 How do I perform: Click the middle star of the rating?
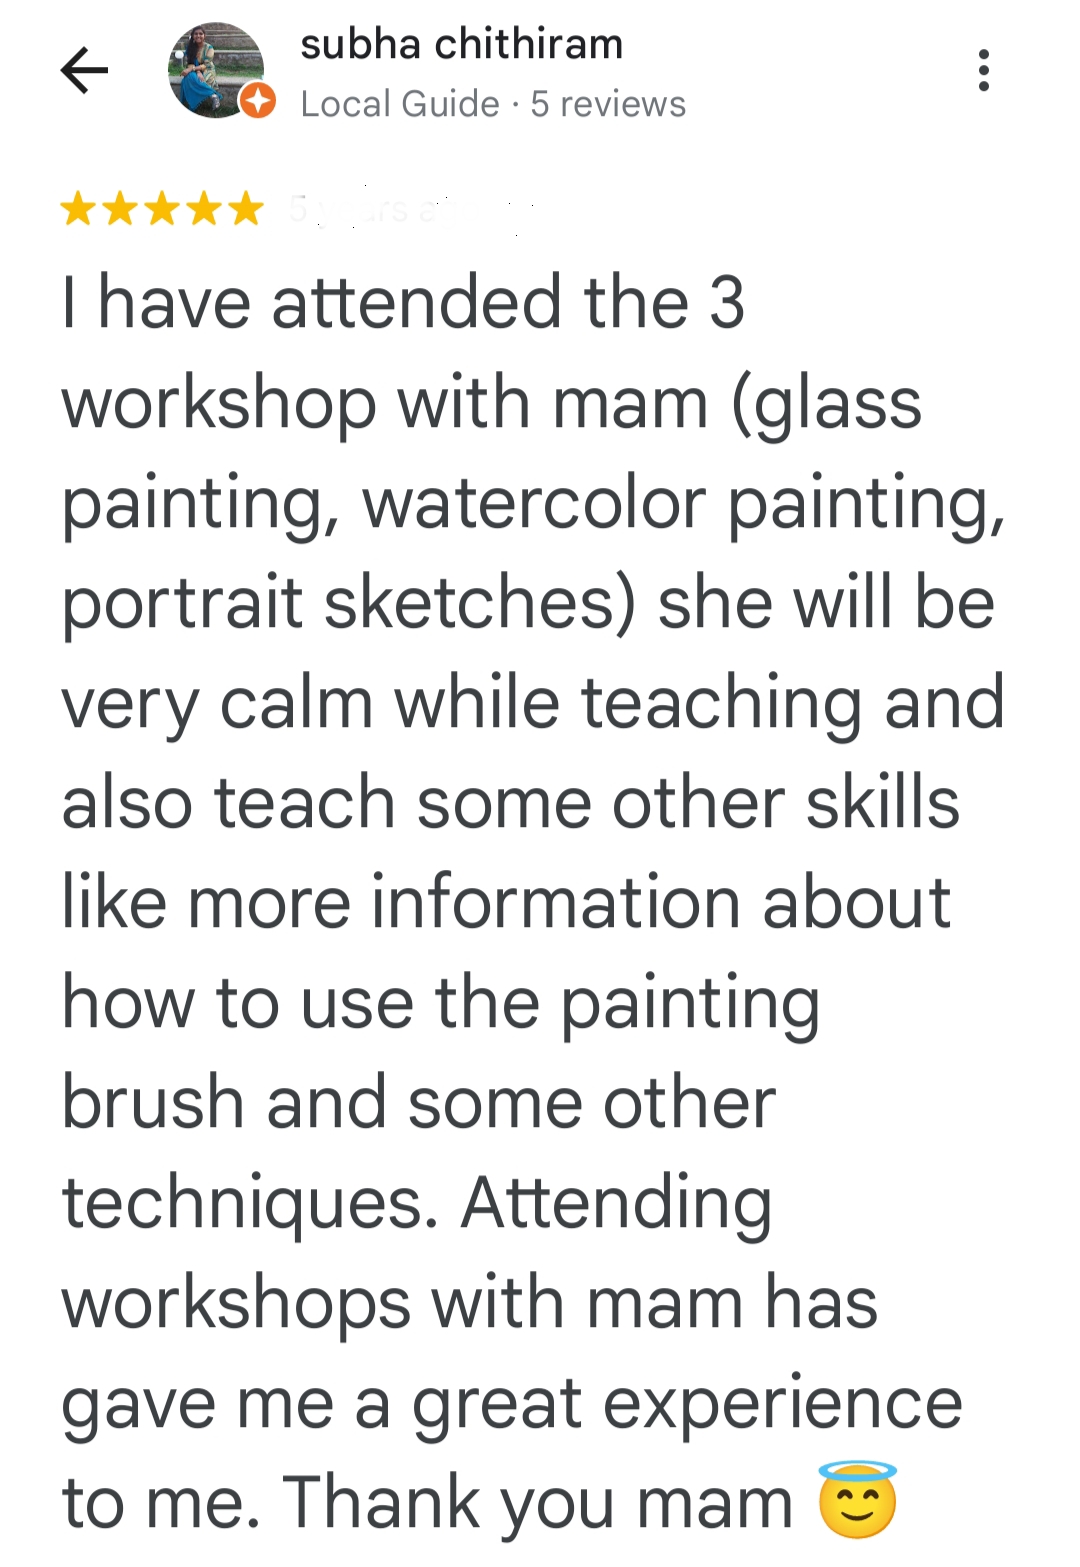(161, 210)
